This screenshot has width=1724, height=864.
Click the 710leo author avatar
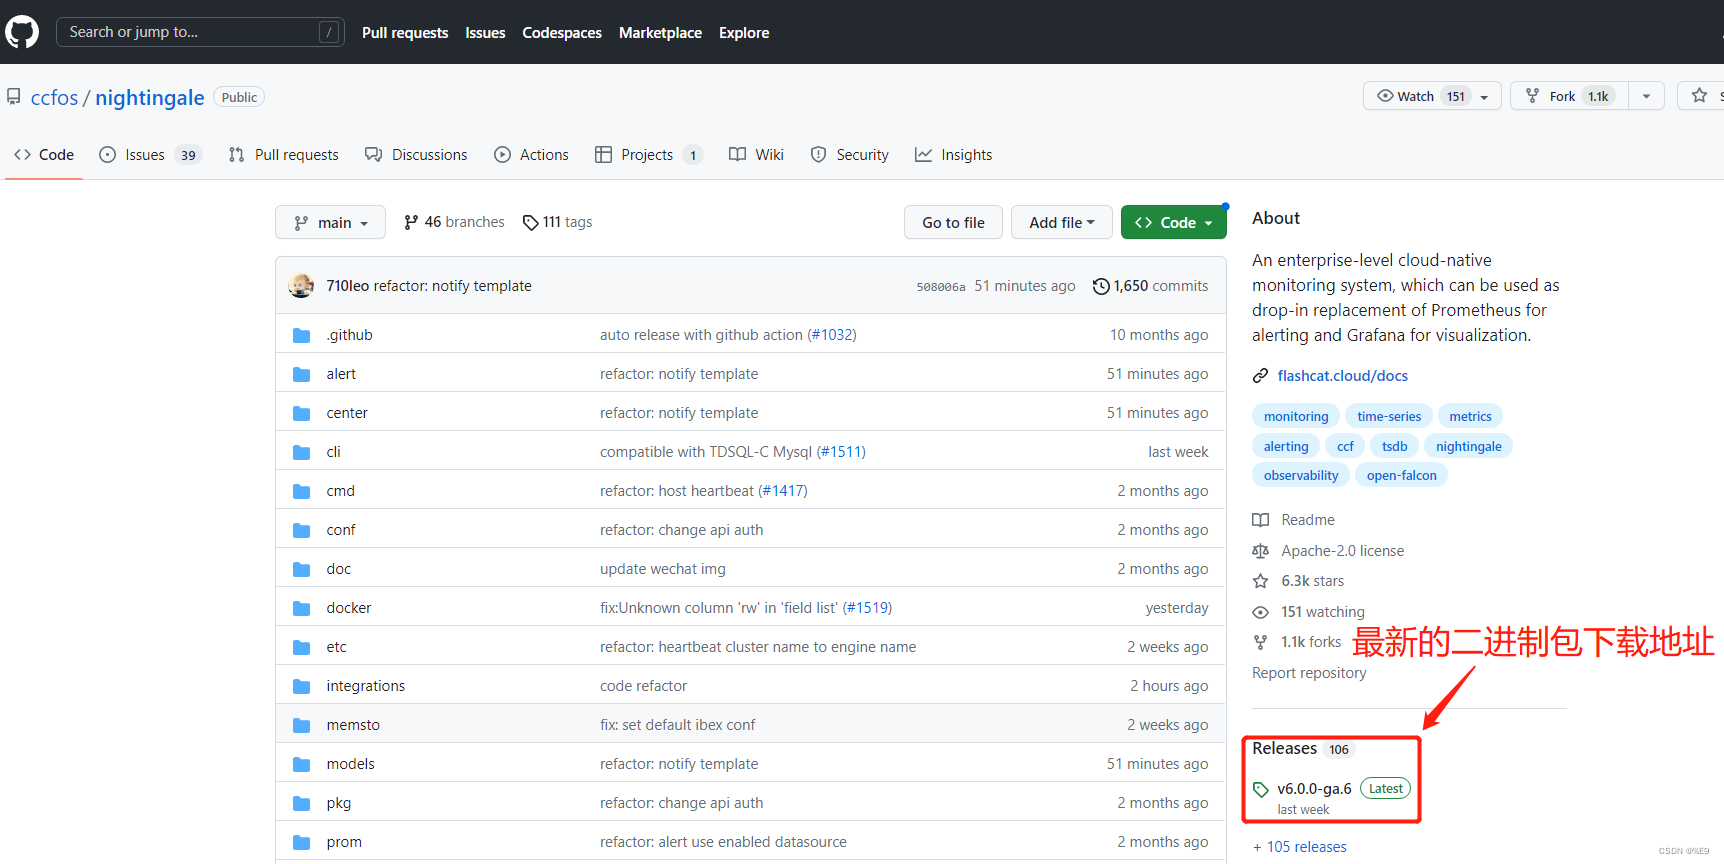pos(301,286)
